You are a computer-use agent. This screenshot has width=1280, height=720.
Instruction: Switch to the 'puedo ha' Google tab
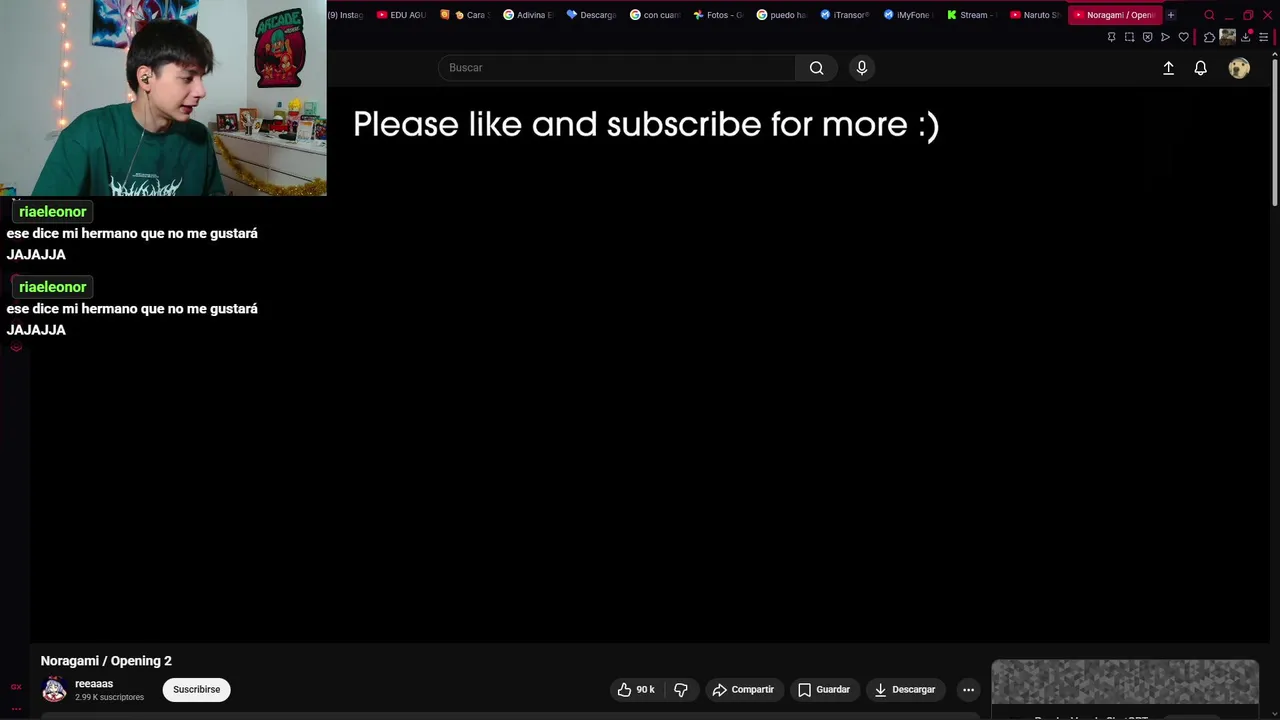[781, 15]
